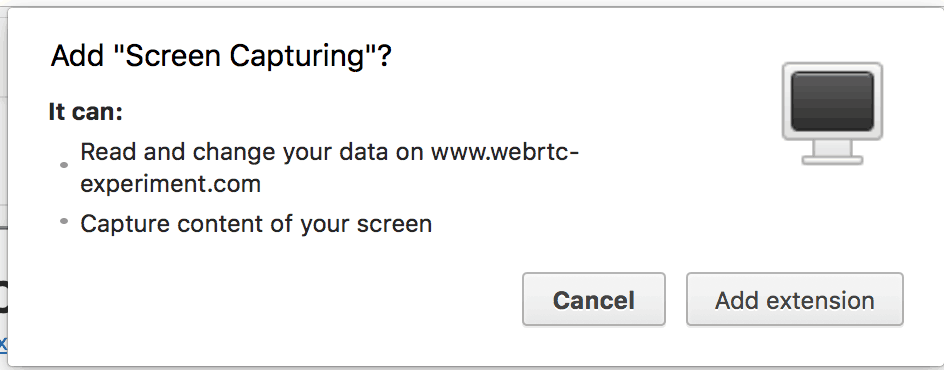Dismiss the dialog with Cancel
The width and height of the screenshot is (944, 370).
click(594, 300)
